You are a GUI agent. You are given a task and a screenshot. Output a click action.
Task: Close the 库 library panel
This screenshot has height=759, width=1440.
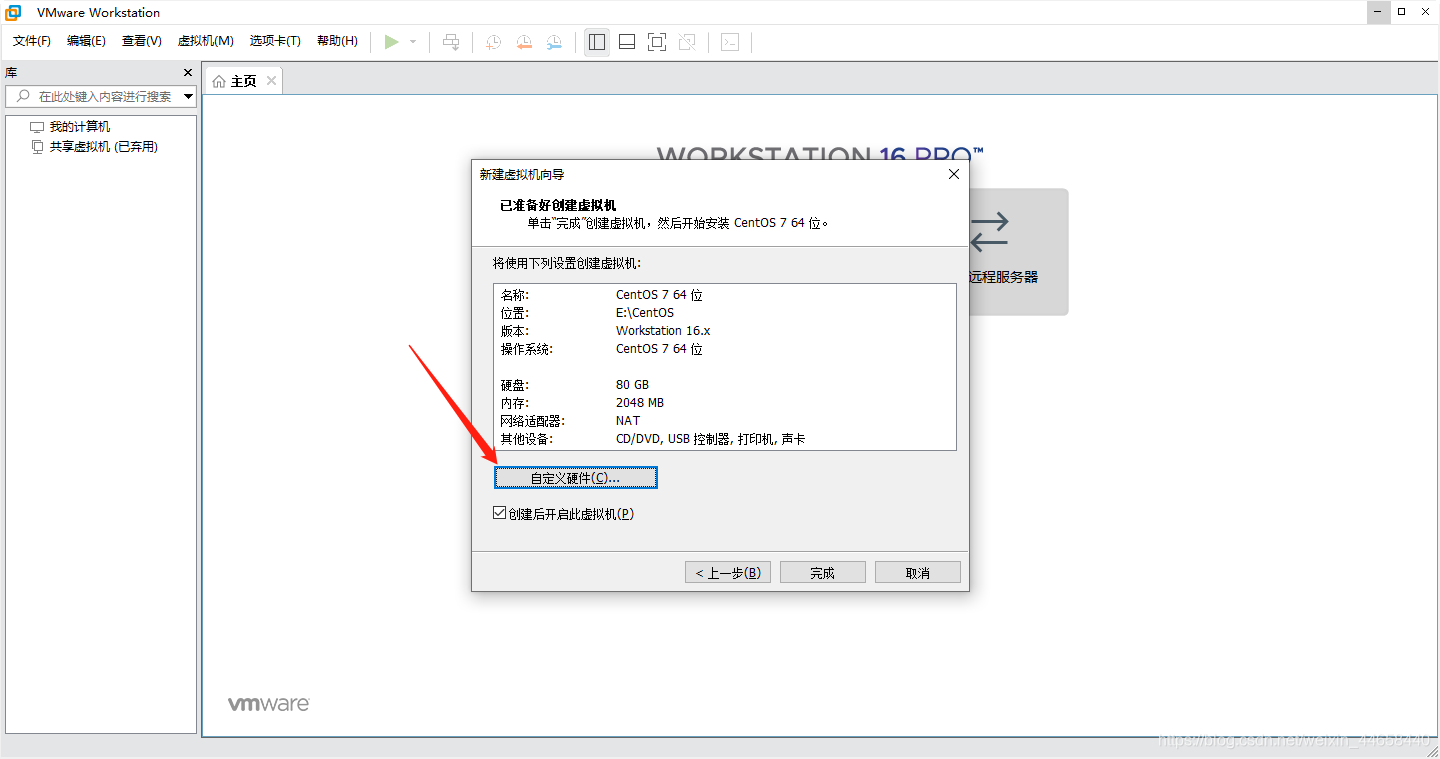188,73
